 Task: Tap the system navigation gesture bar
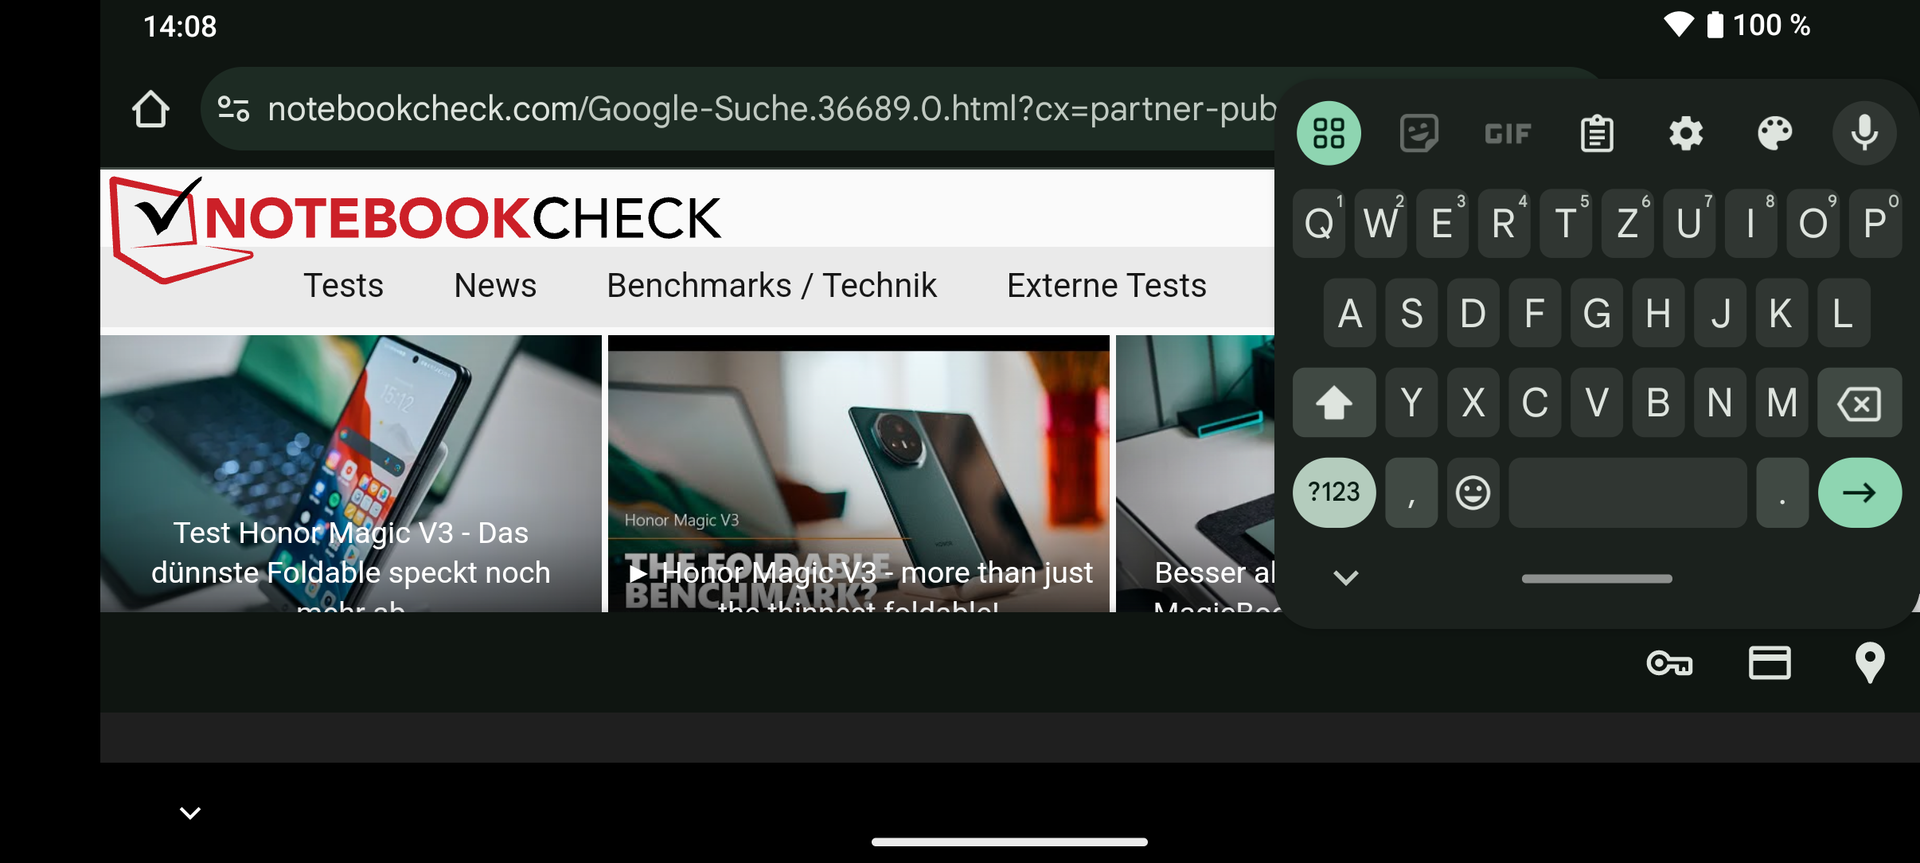point(1009,842)
